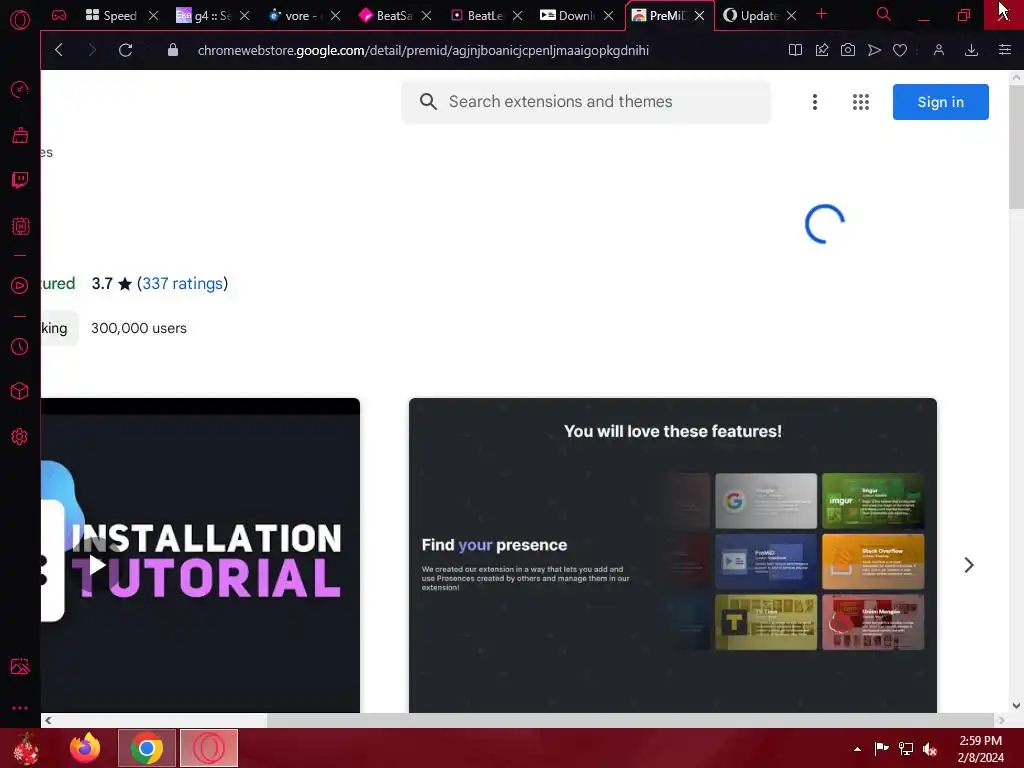
Task: Open the 337 ratings link
Action: coord(182,283)
